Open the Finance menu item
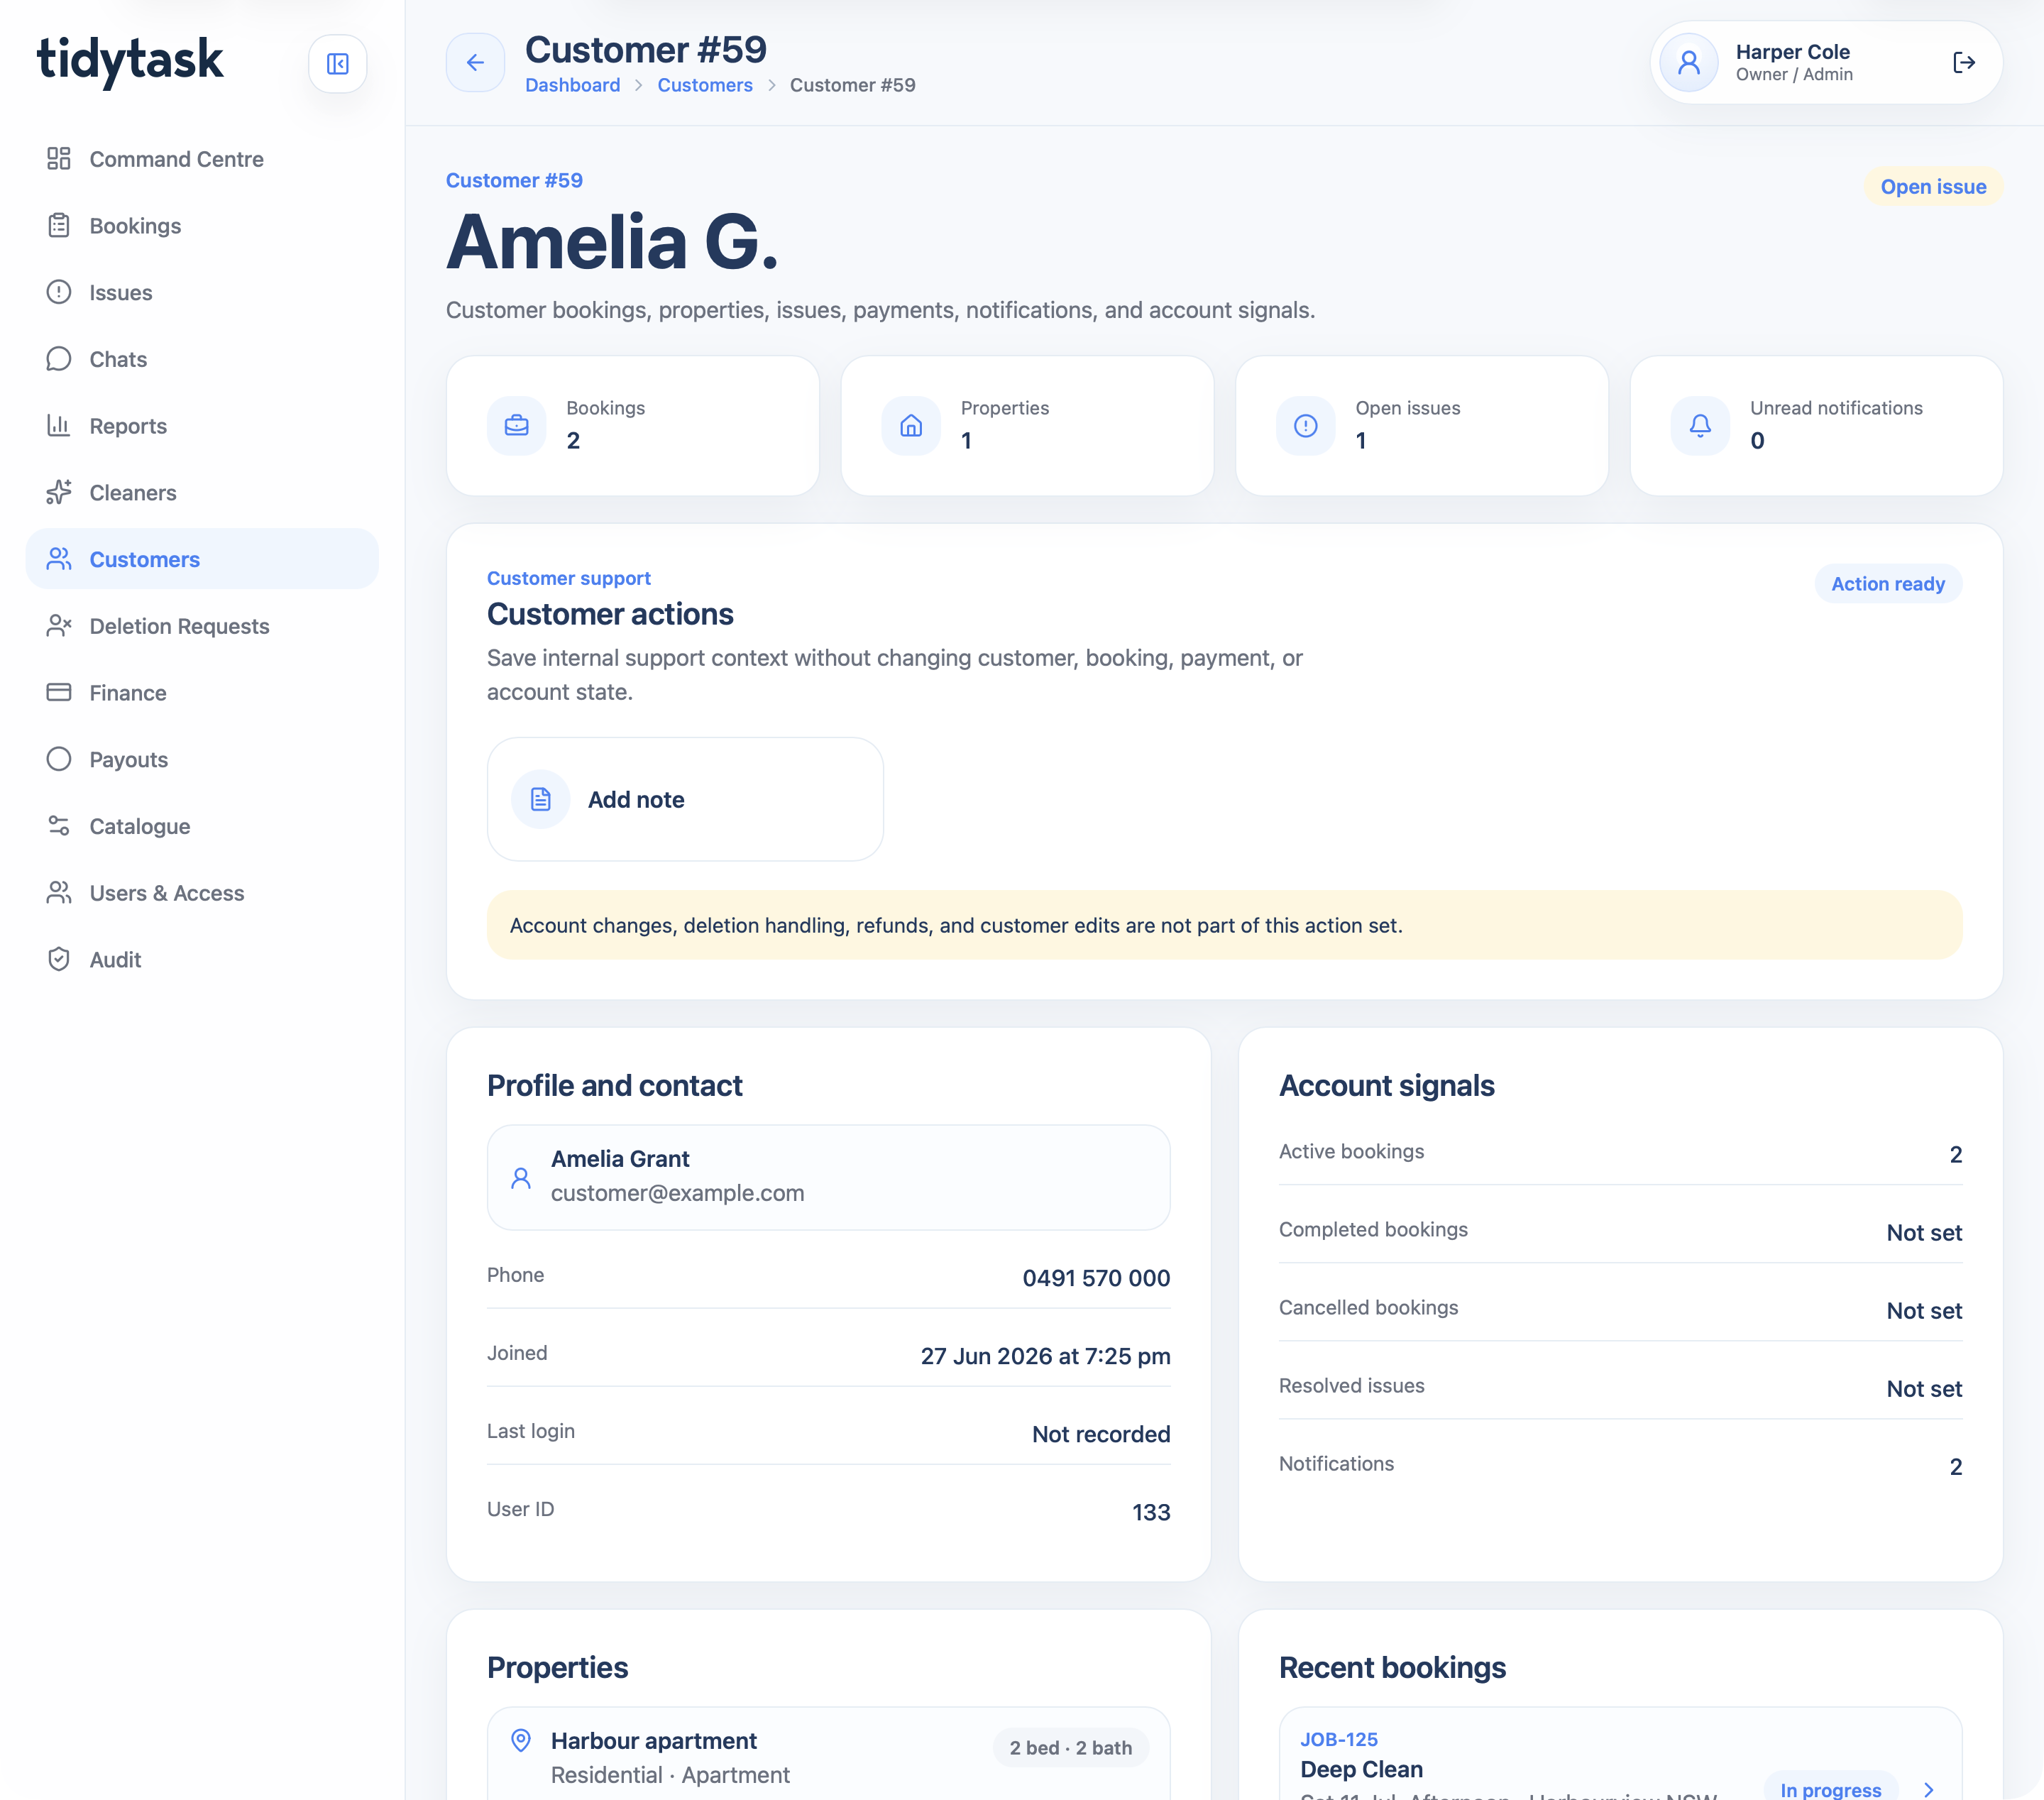 [x=202, y=693]
